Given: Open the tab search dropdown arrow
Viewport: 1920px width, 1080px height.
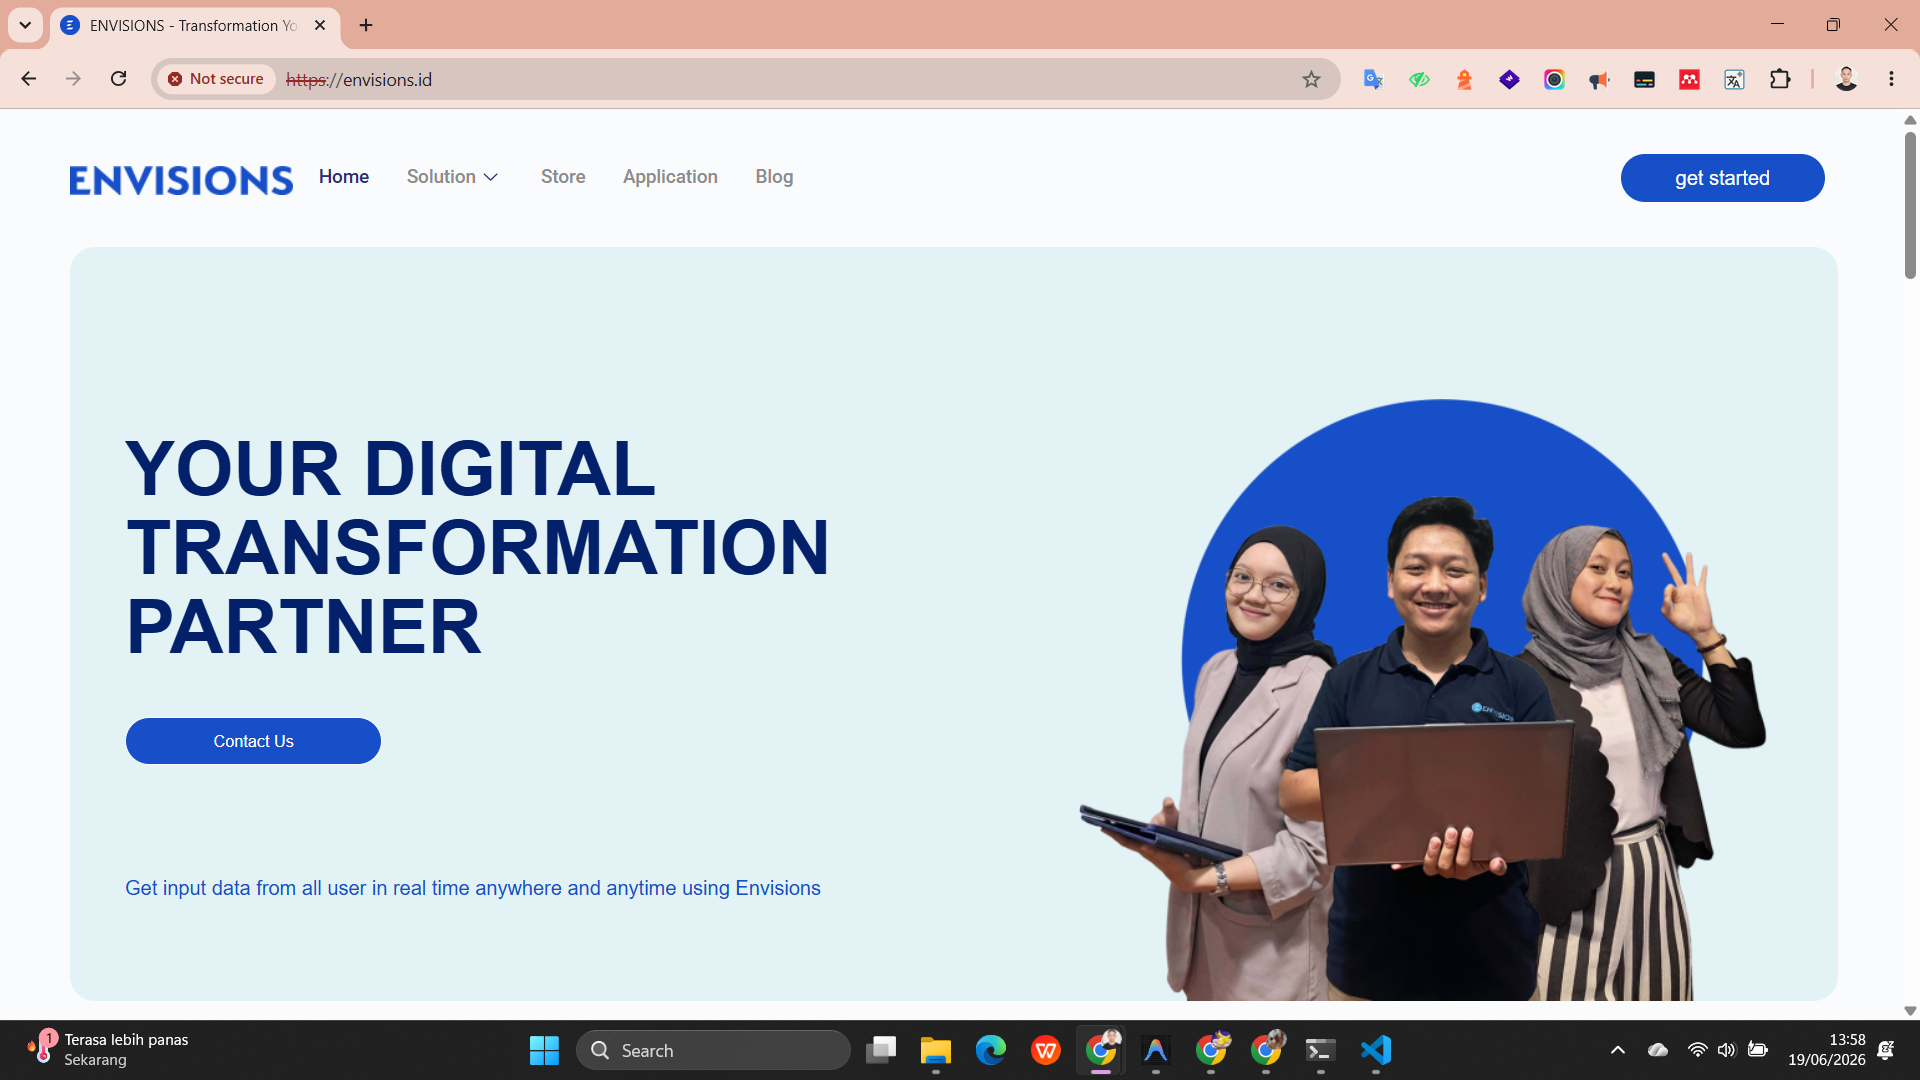Looking at the screenshot, I should (25, 25).
